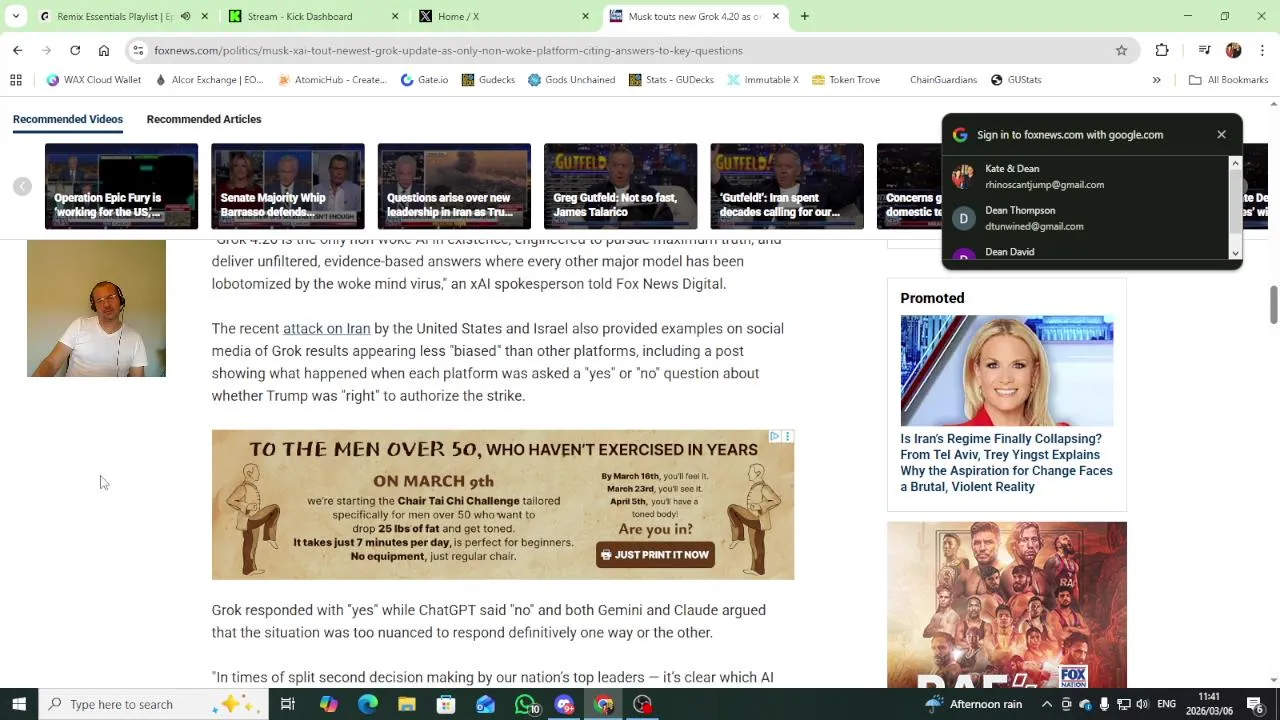Image resolution: width=1280 pixels, height=720 pixels.
Task: Open Alcor Exchange bookmark
Action: click(x=208, y=80)
